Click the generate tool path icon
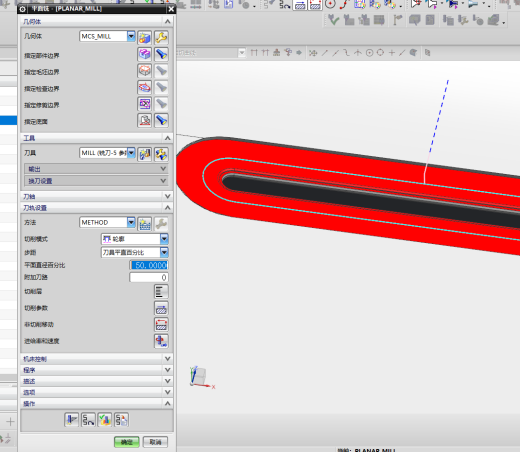Screen dimensions: 520x452 point(71,420)
